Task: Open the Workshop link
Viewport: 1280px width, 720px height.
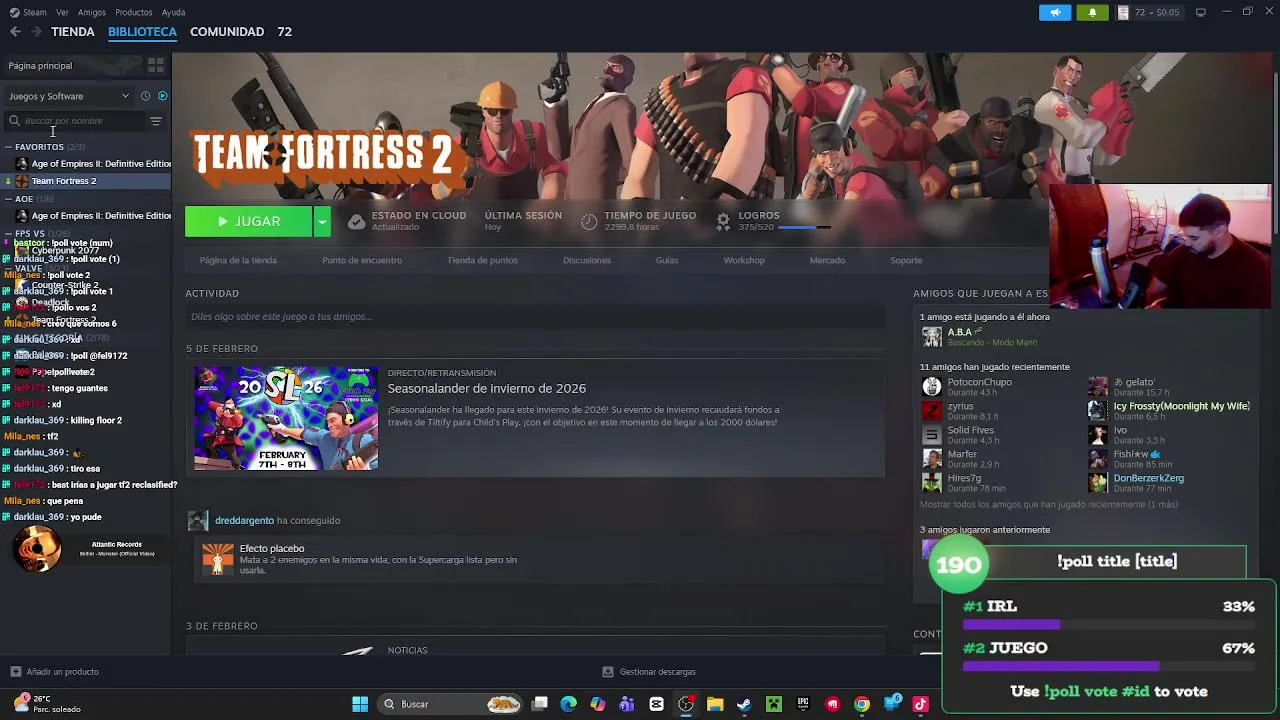Action: click(x=744, y=260)
